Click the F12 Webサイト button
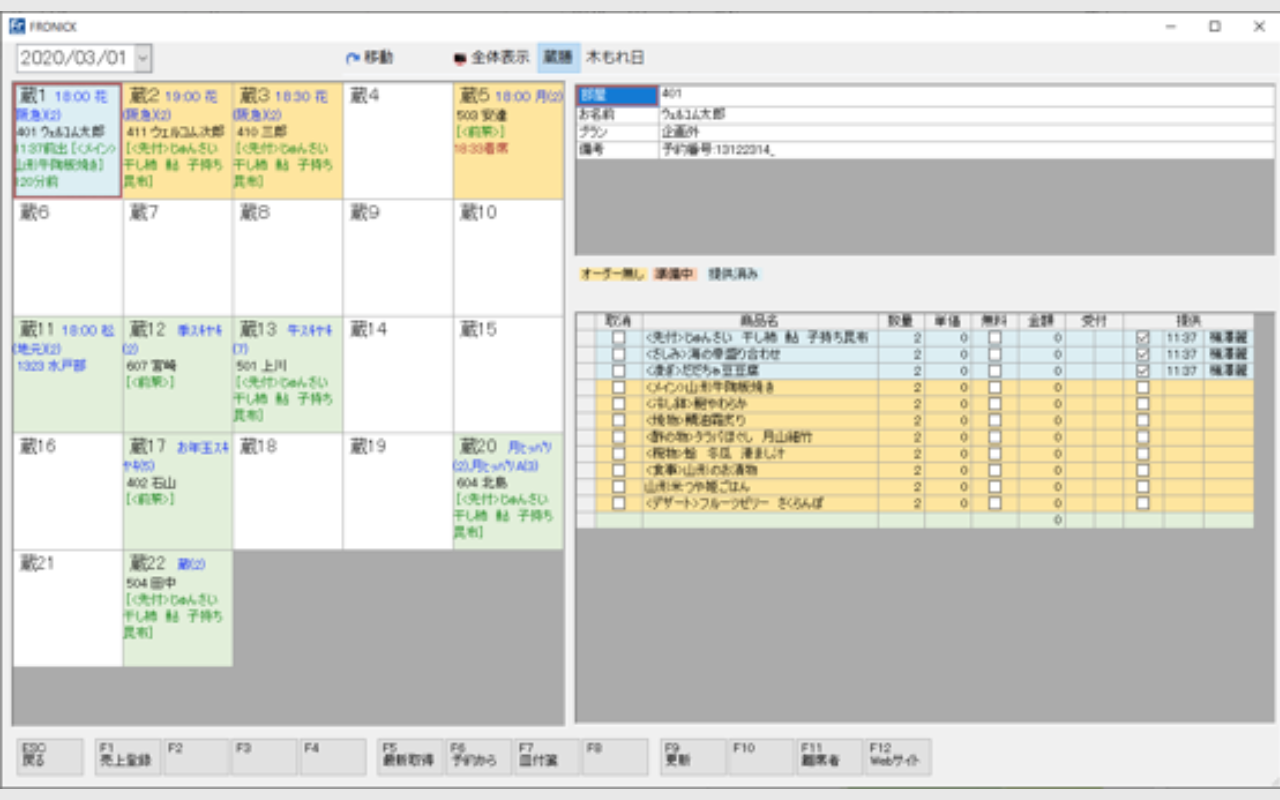The image size is (1280, 800). [897, 757]
